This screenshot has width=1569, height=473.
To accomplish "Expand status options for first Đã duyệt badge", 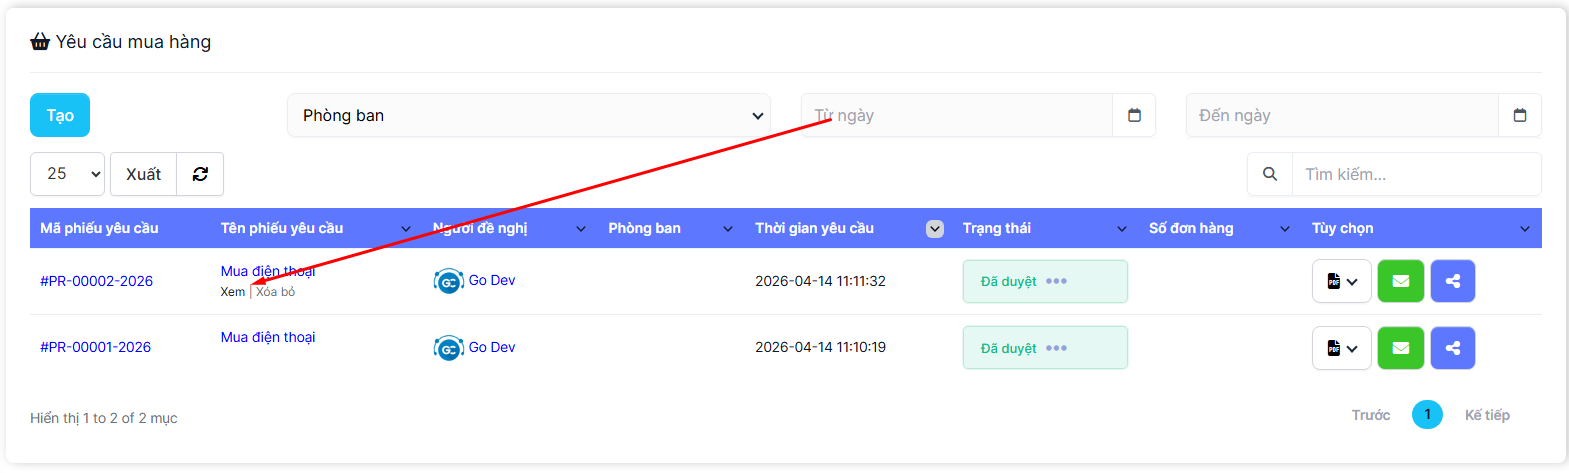I will point(1056,281).
